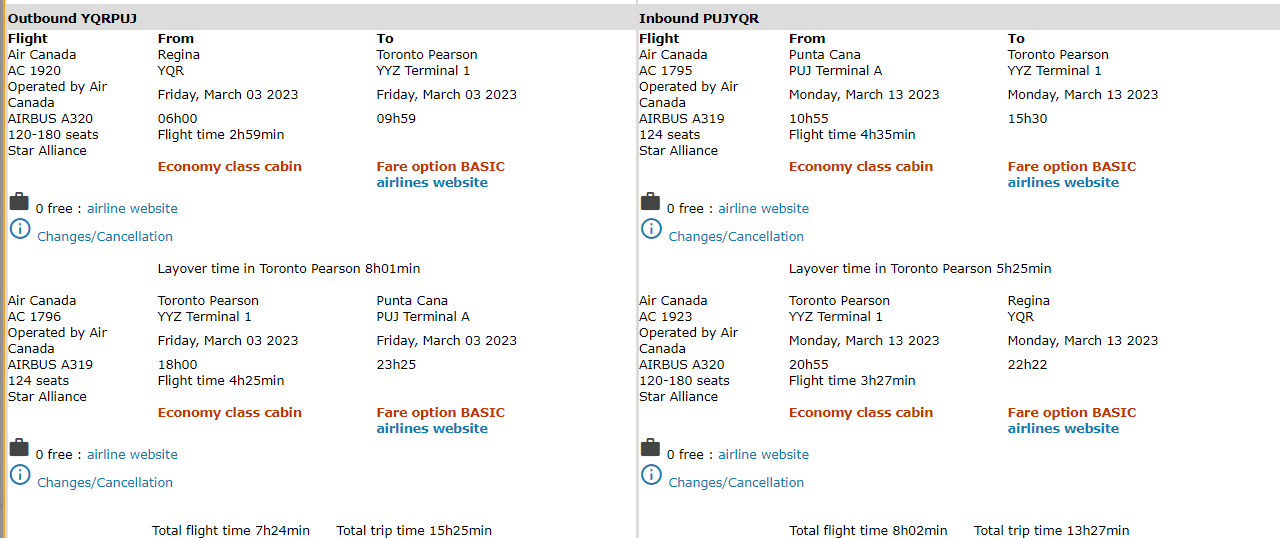Follow fare option 'airlines website' link for AC 1796
1280x538 pixels.
432,429
